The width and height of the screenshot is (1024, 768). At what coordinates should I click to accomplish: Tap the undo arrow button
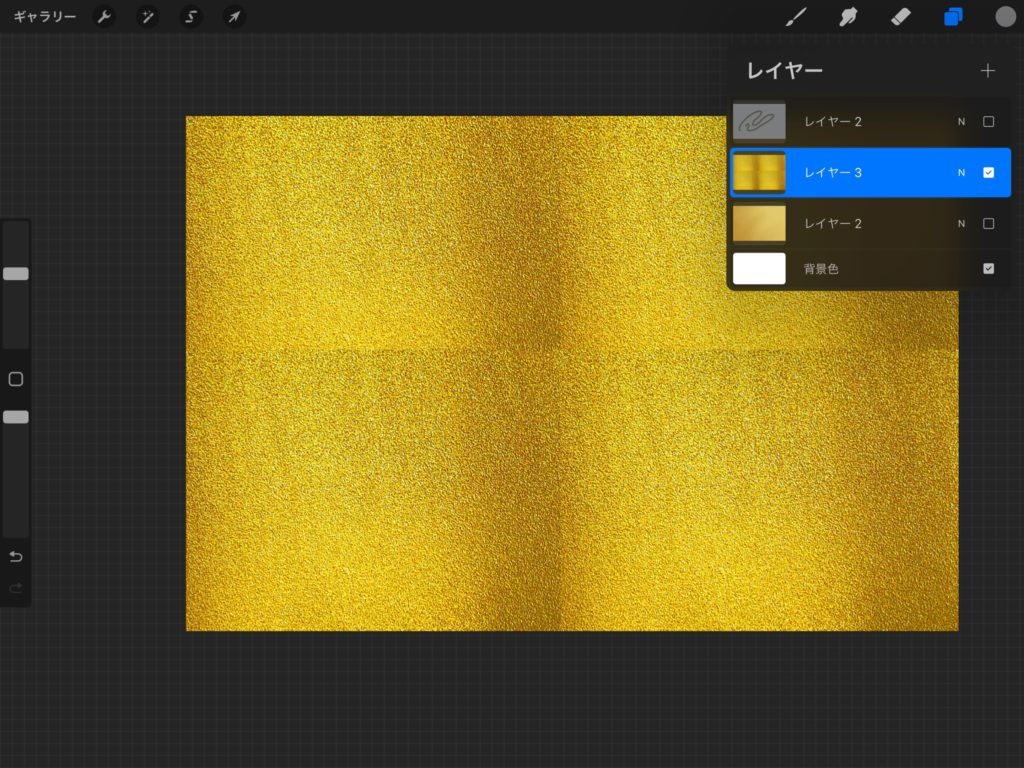click(16, 557)
